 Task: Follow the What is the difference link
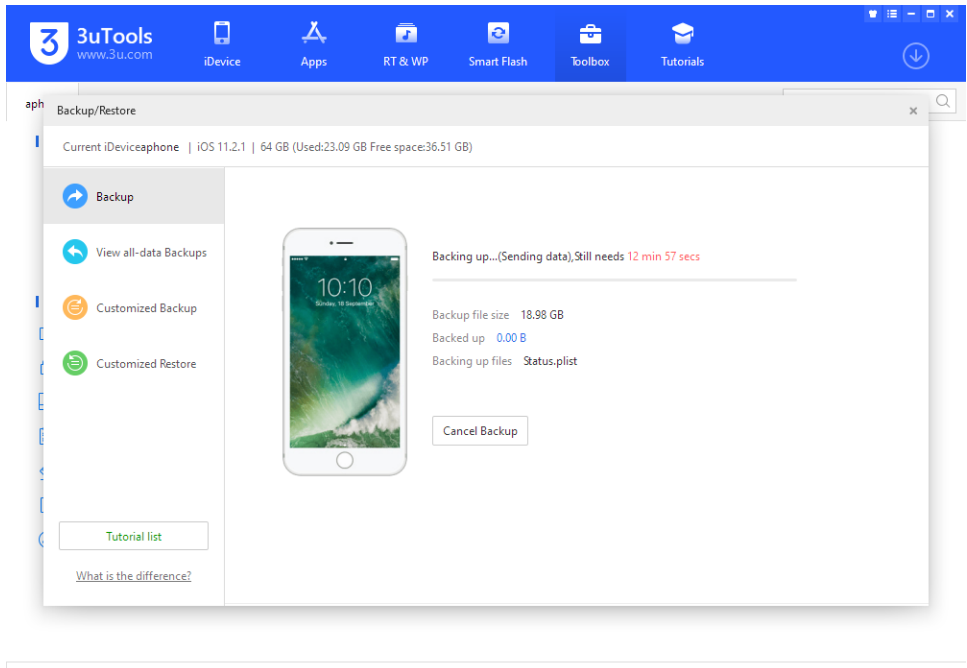pos(133,576)
